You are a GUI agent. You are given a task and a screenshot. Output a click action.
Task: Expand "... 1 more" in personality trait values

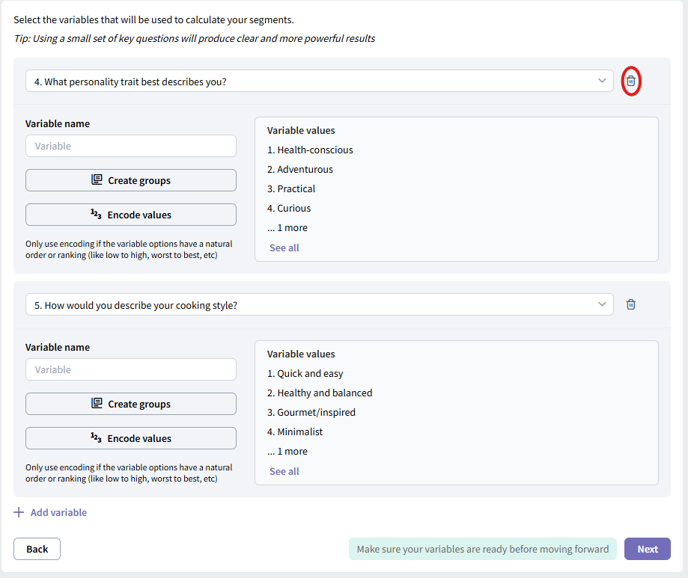point(287,228)
